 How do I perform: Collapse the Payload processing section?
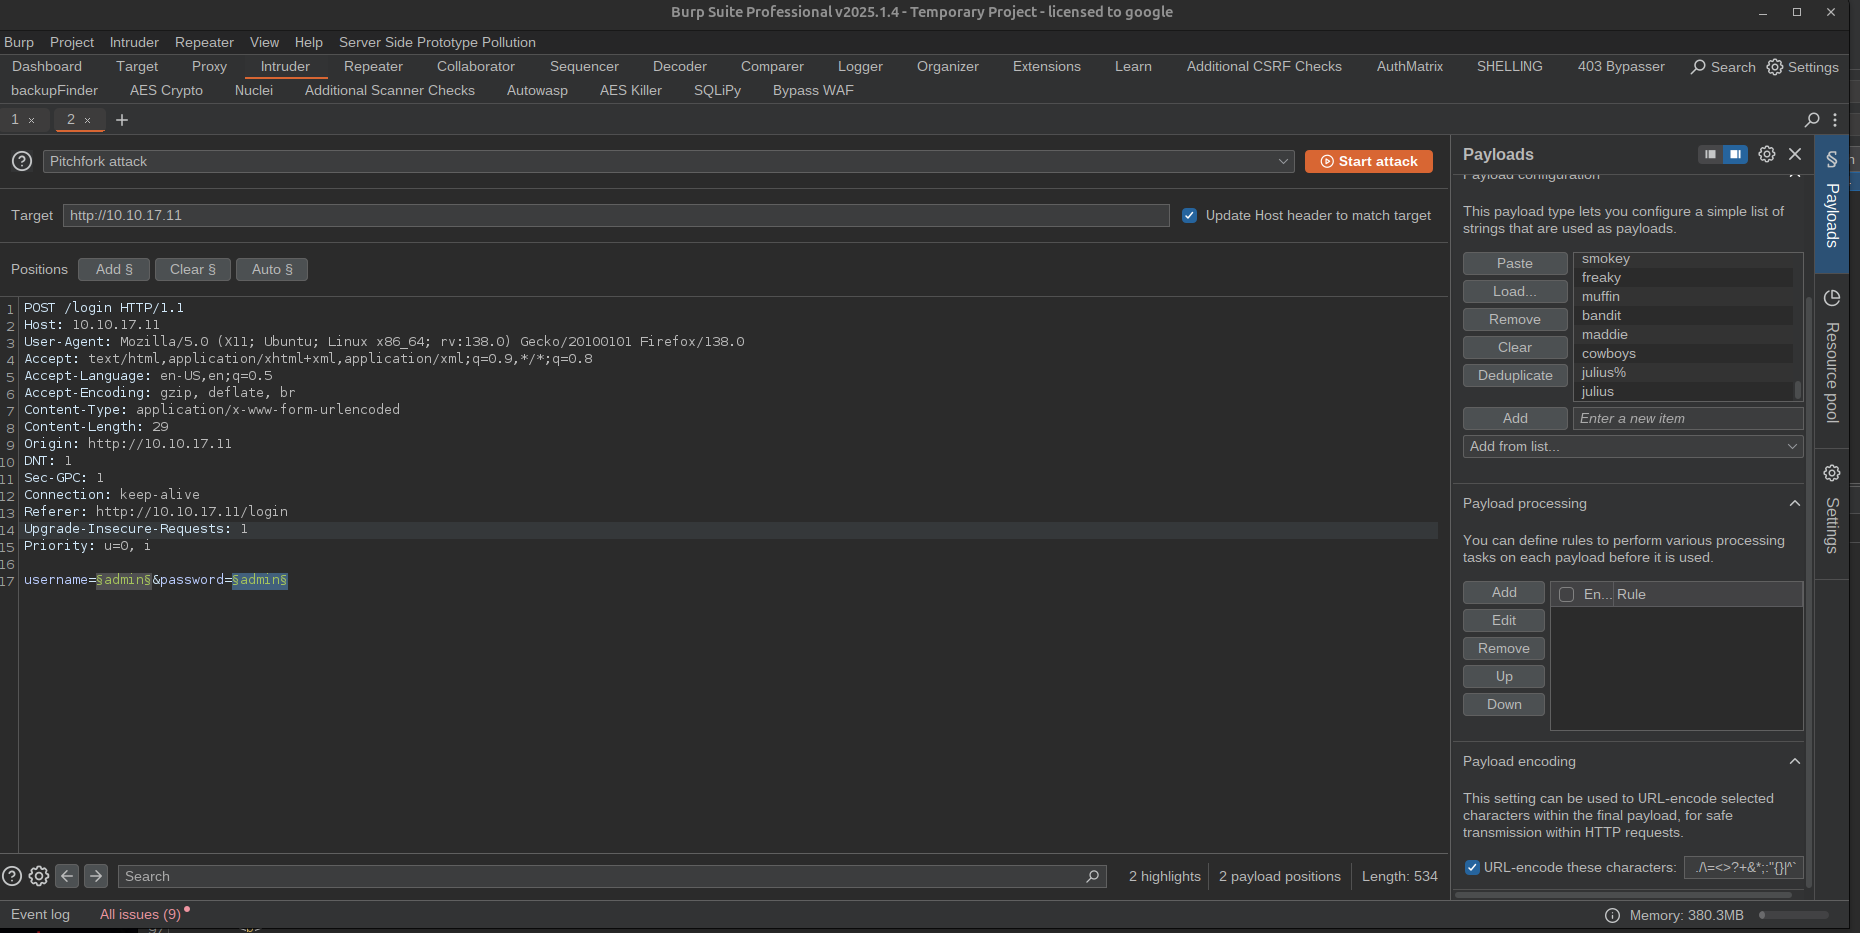coord(1795,503)
